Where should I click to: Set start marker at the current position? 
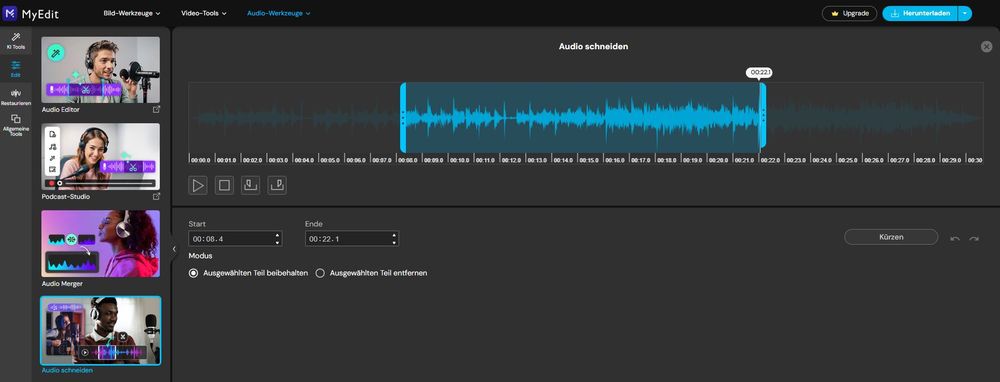pos(251,186)
